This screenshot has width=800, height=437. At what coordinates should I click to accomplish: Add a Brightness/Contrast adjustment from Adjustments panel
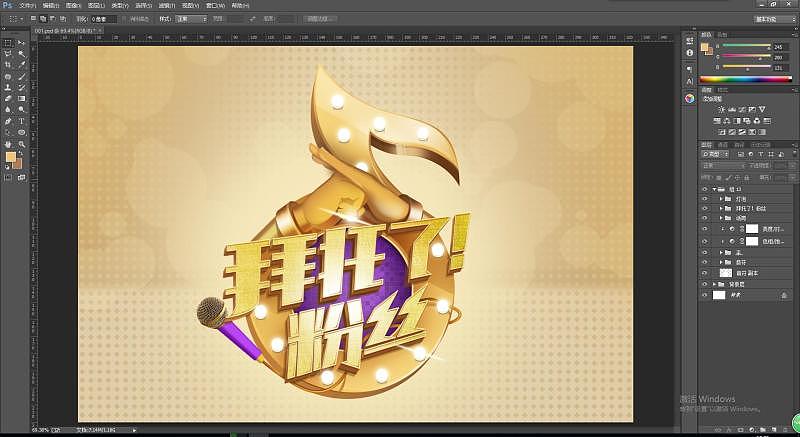click(x=722, y=110)
